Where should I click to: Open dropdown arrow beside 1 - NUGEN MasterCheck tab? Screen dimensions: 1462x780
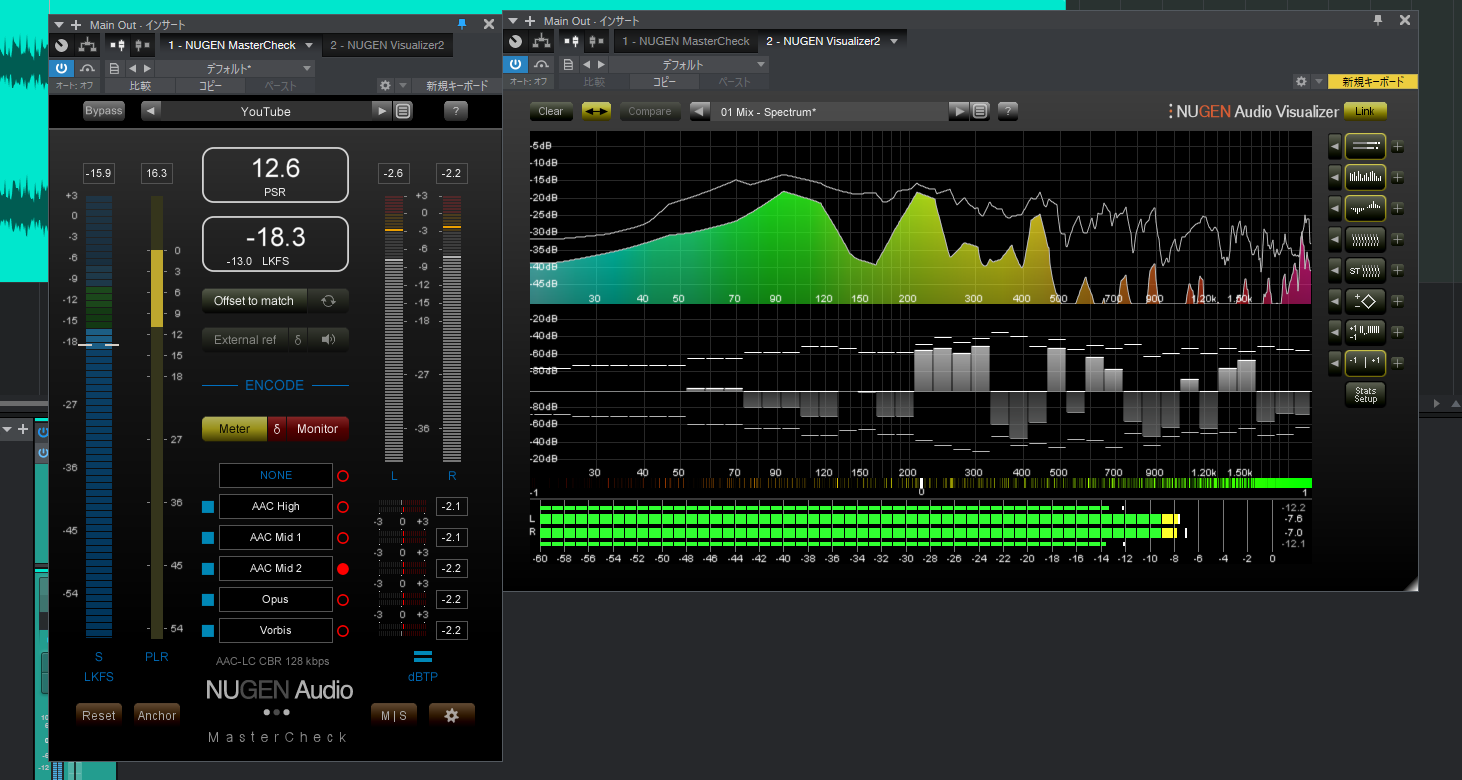[x=309, y=45]
